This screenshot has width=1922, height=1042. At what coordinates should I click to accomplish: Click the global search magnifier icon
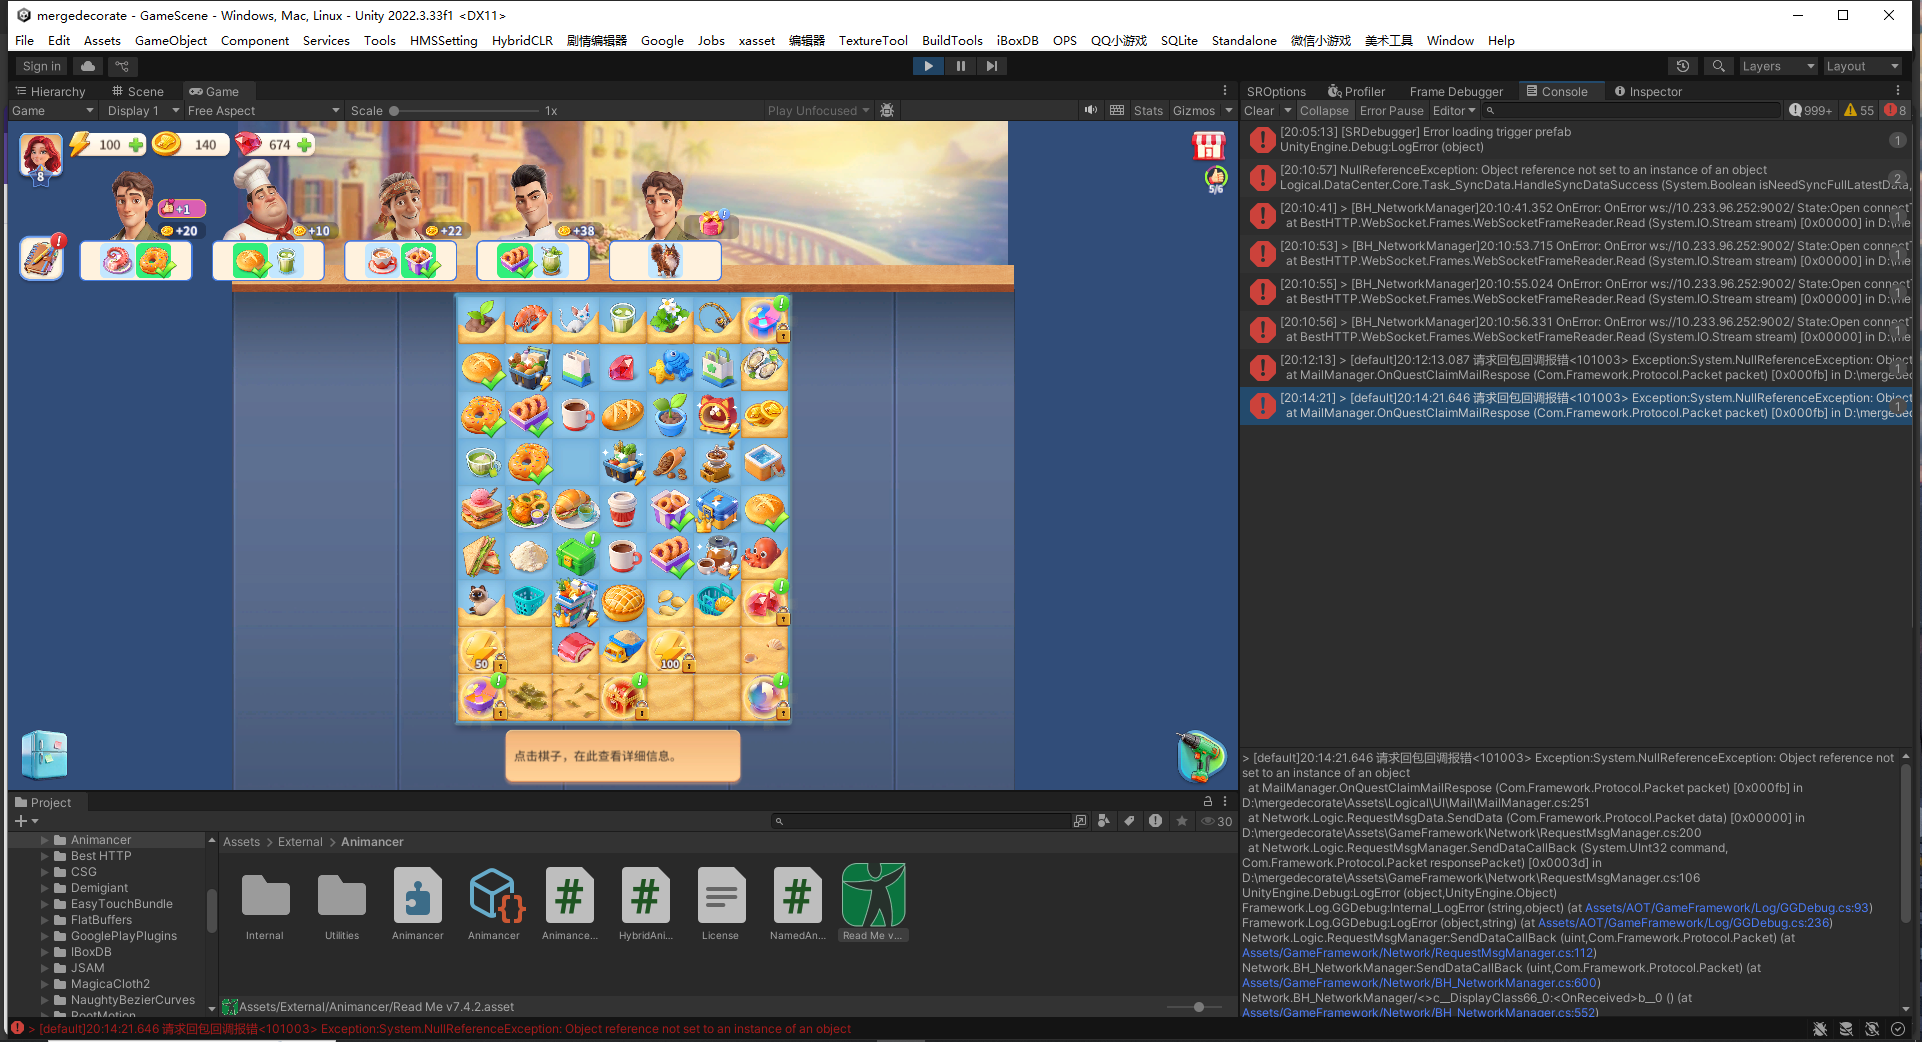pyautogui.click(x=1718, y=66)
